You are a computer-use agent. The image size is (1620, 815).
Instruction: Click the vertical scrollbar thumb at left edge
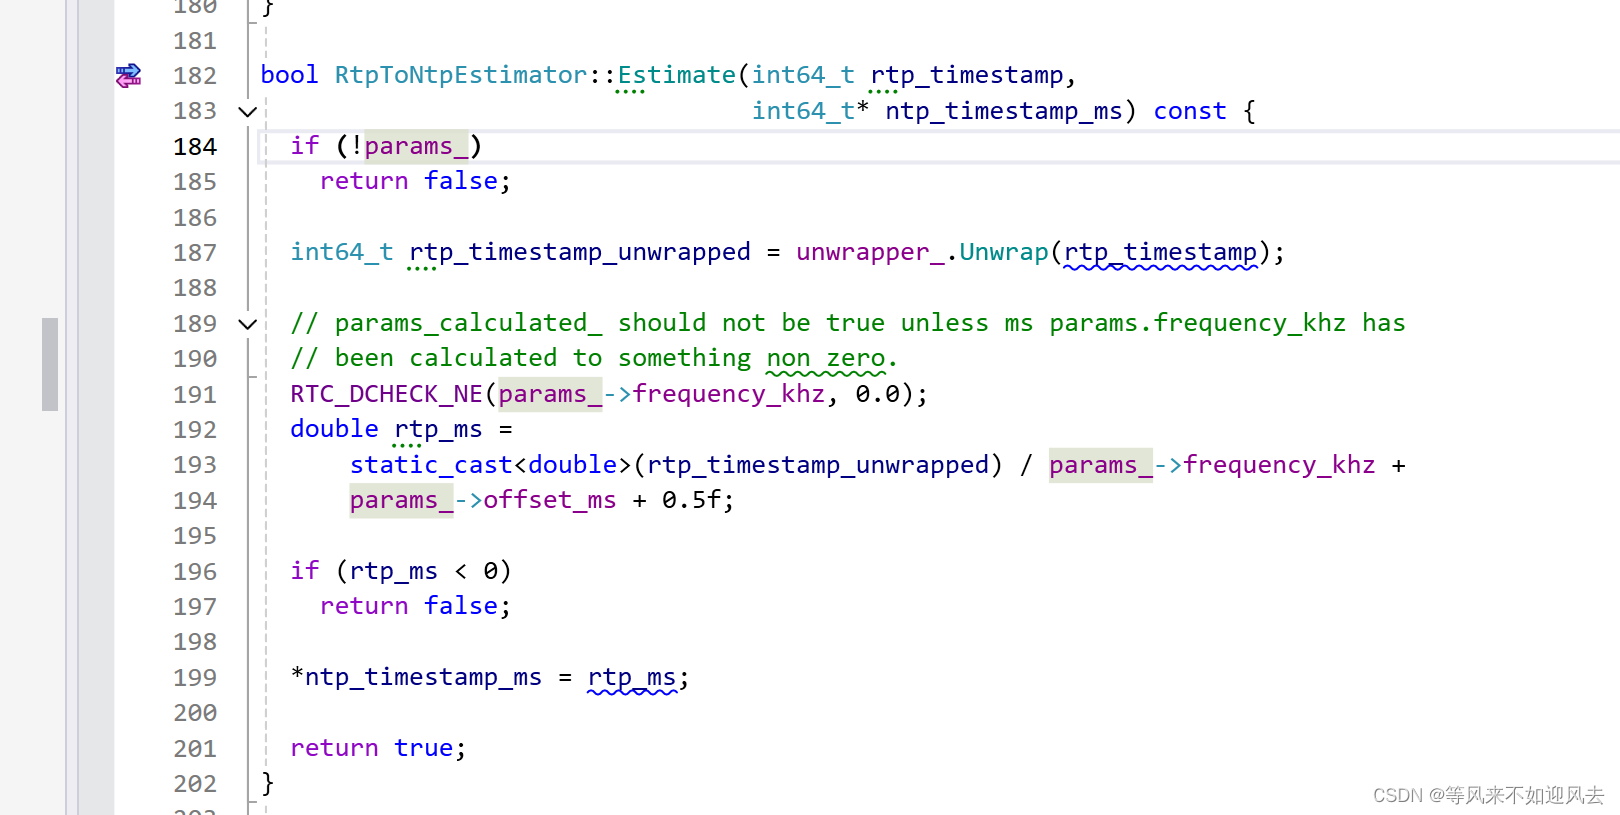coord(50,364)
